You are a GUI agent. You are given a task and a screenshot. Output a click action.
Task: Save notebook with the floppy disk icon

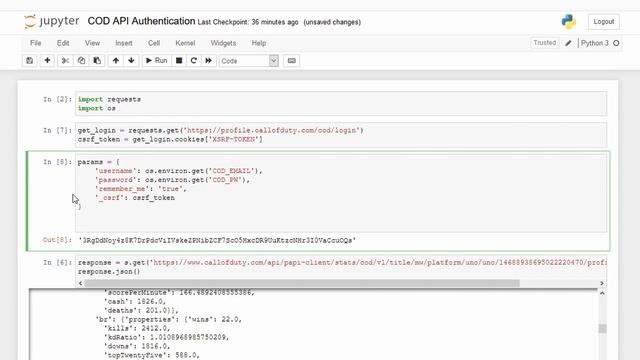coord(29,60)
